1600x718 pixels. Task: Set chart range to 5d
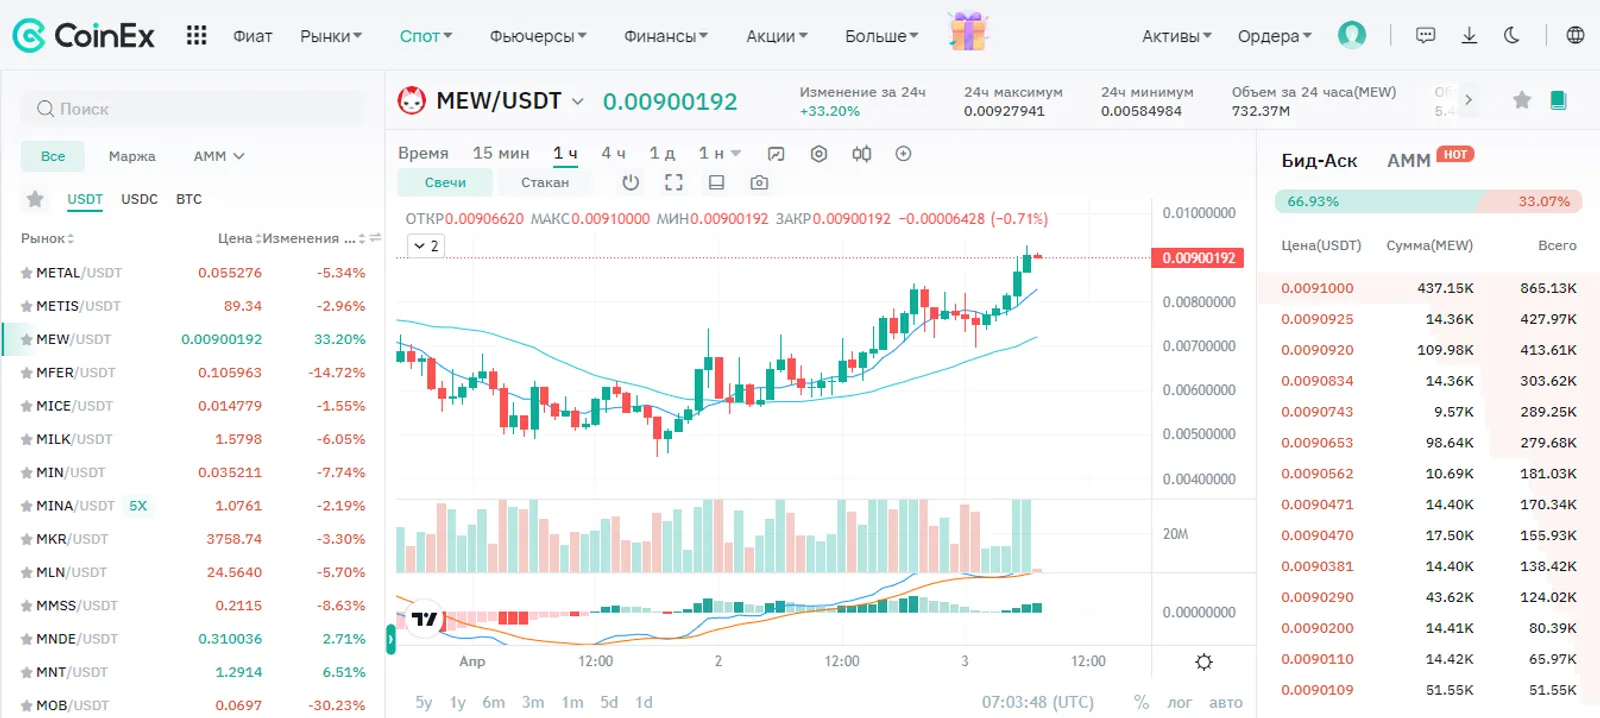click(609, 702)
